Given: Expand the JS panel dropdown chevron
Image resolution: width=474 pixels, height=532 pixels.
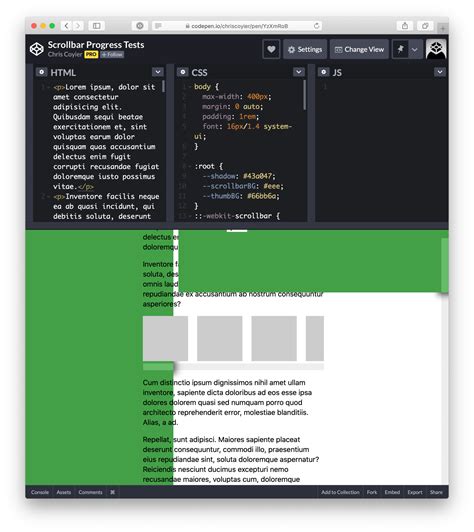Looking at the screenshot, I should (x=440, y=72).
